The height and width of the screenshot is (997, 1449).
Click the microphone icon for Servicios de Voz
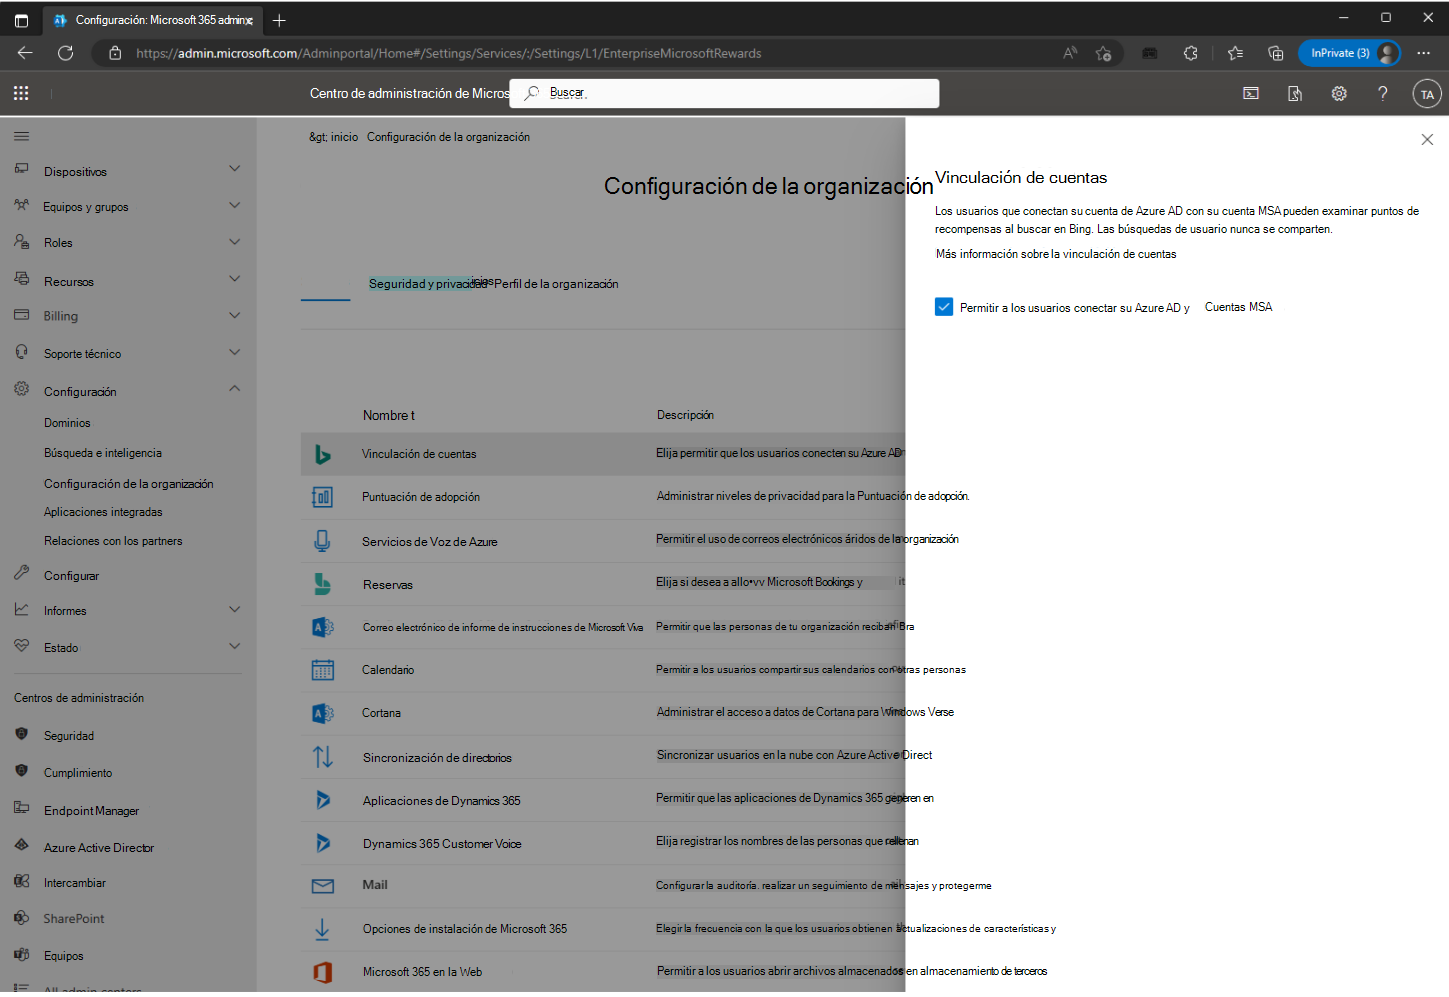pos(322,541)
